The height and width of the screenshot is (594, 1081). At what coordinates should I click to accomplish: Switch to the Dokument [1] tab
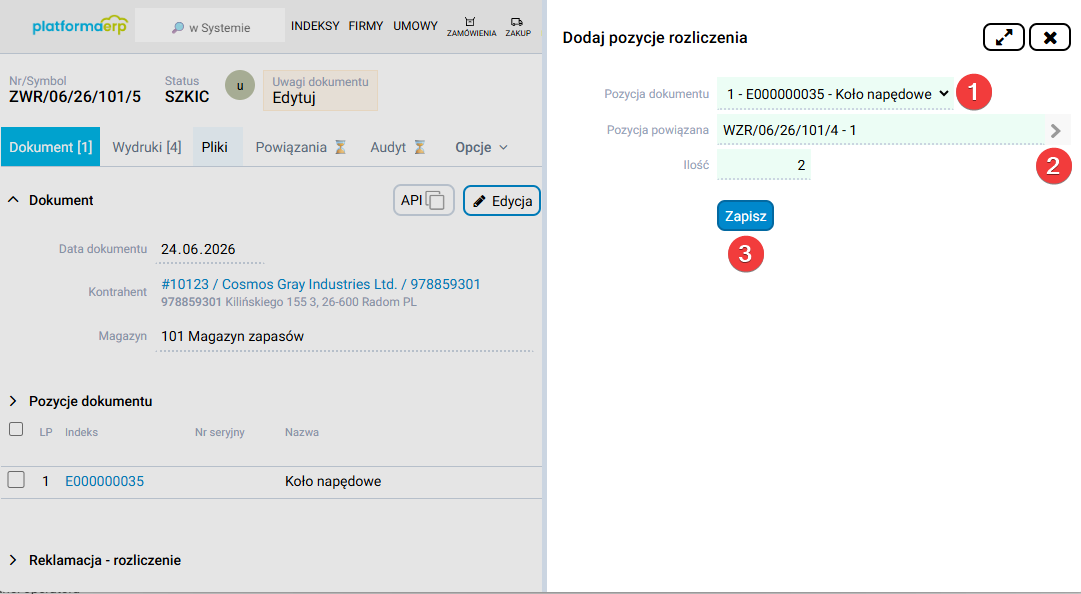pos(50,147)
